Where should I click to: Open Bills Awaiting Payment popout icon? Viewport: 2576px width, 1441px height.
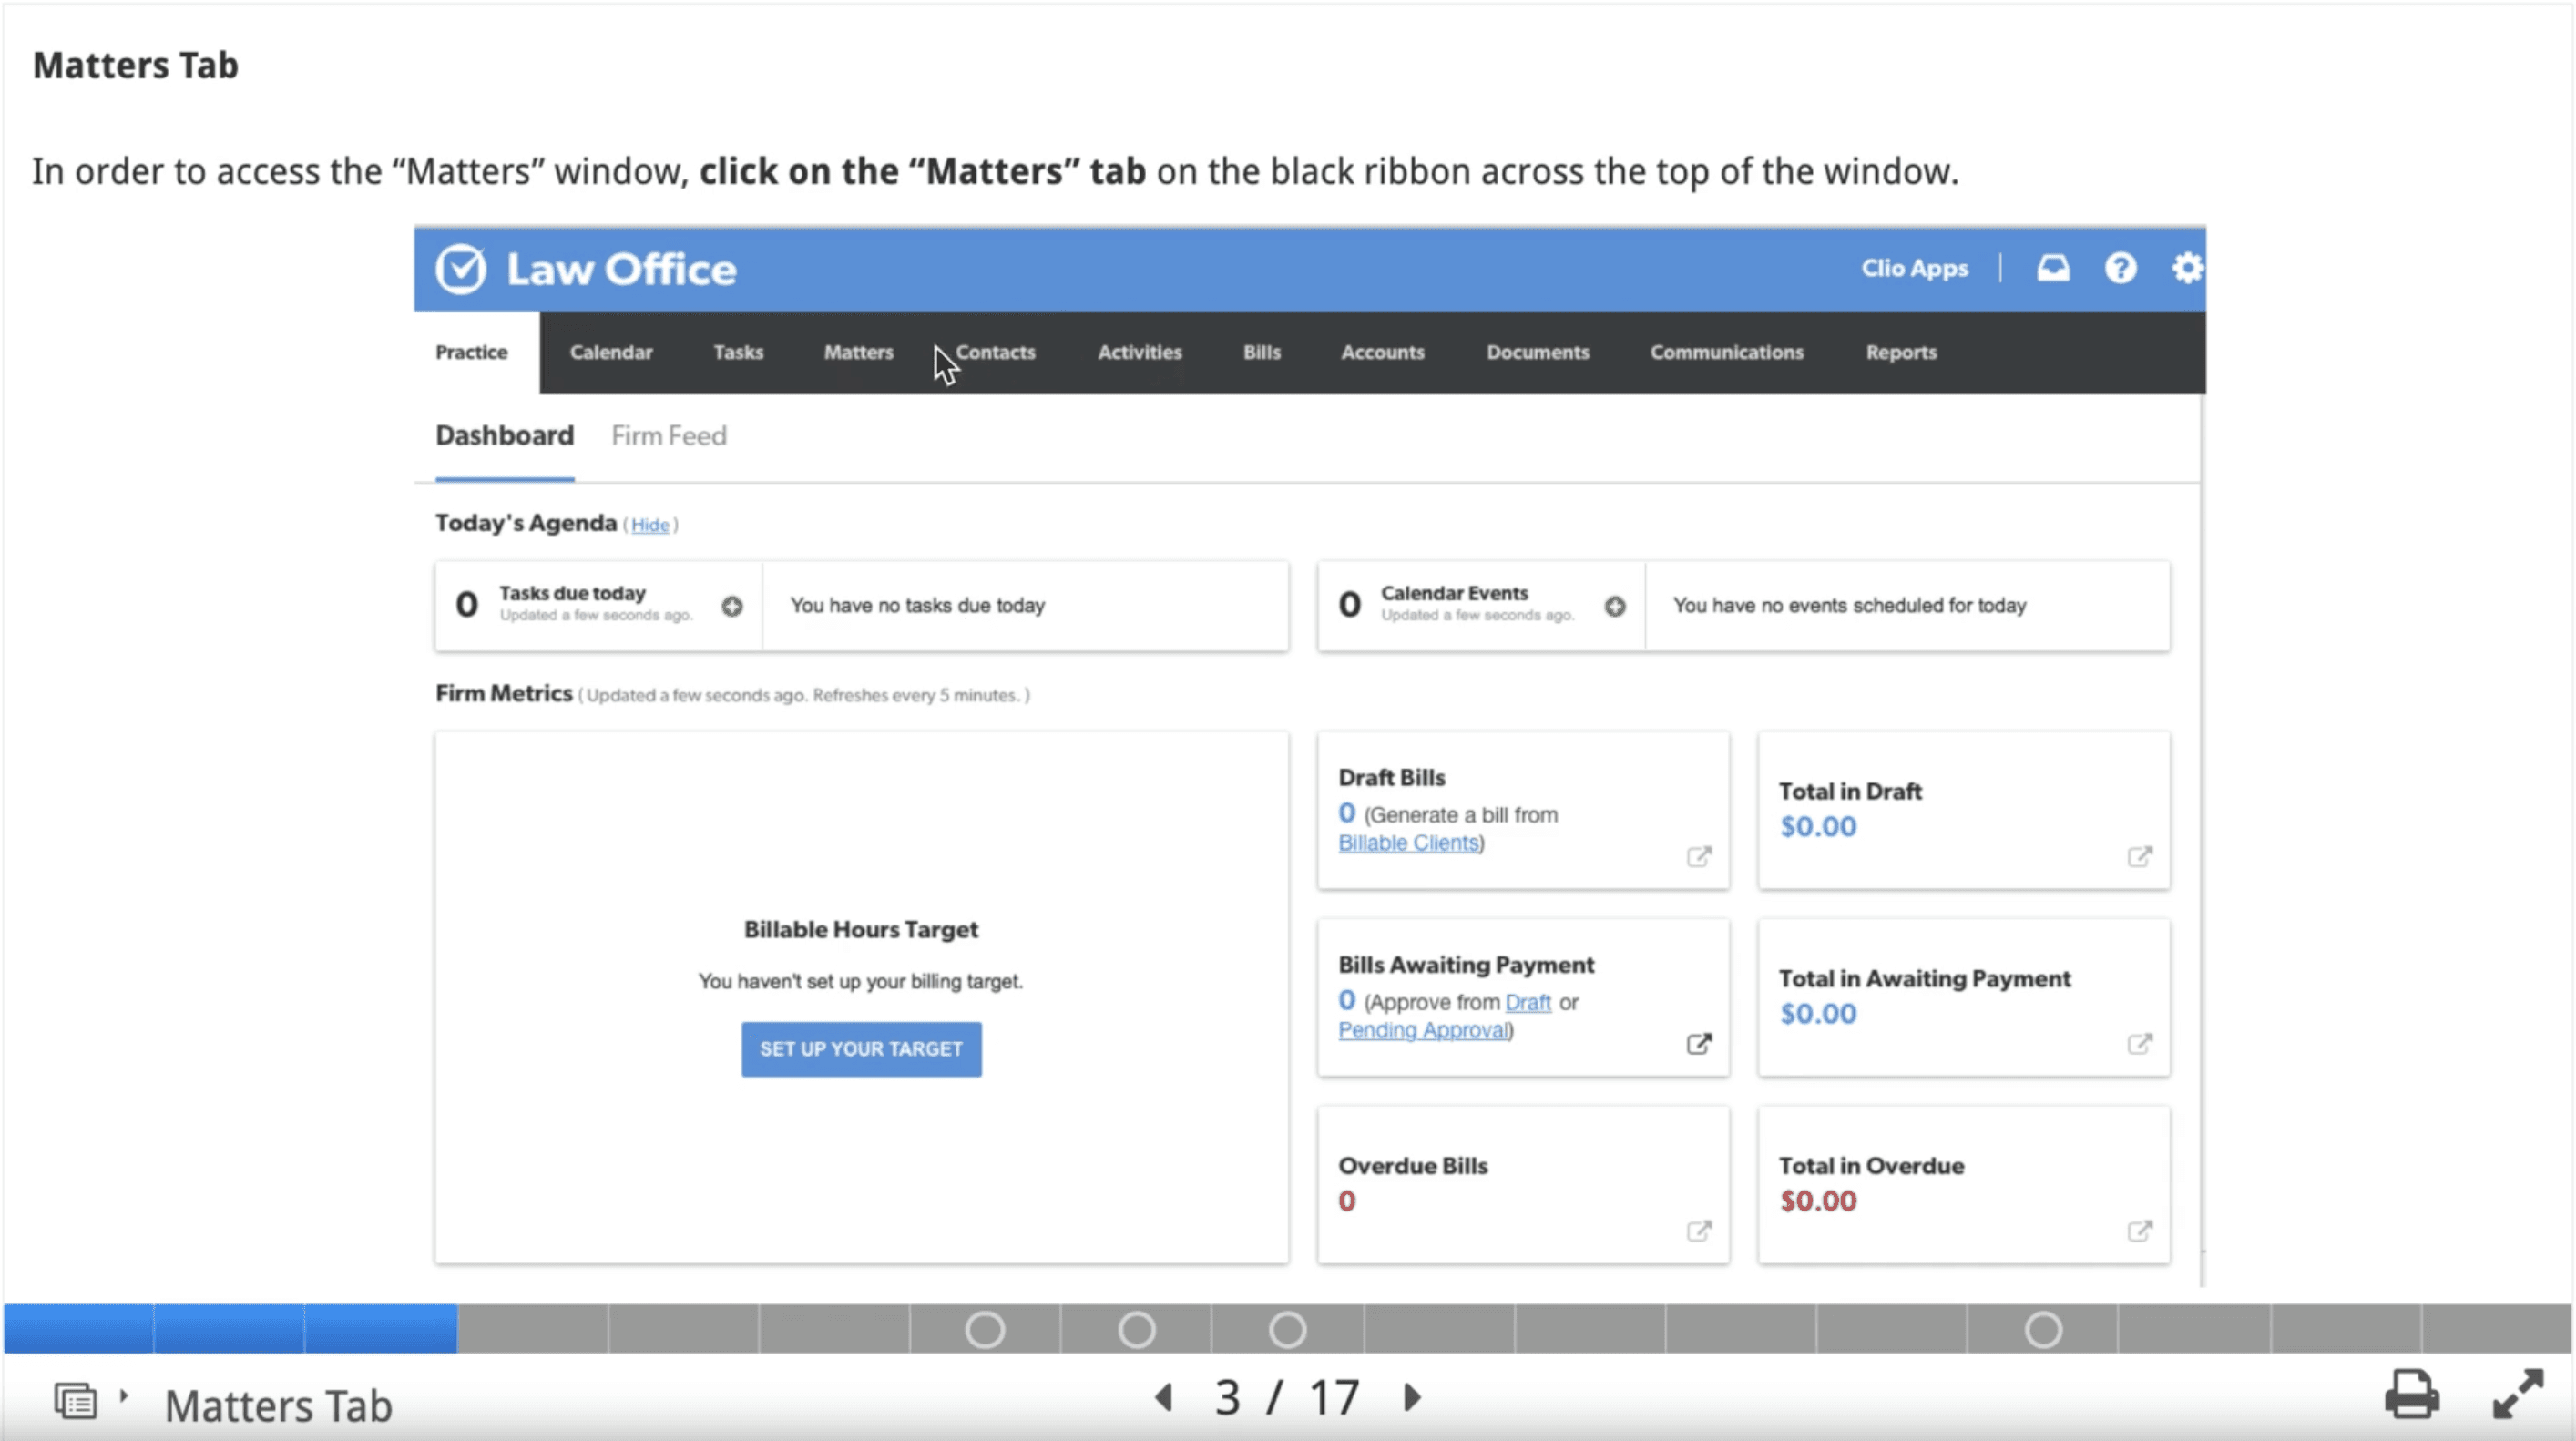pos(1699,1044)
